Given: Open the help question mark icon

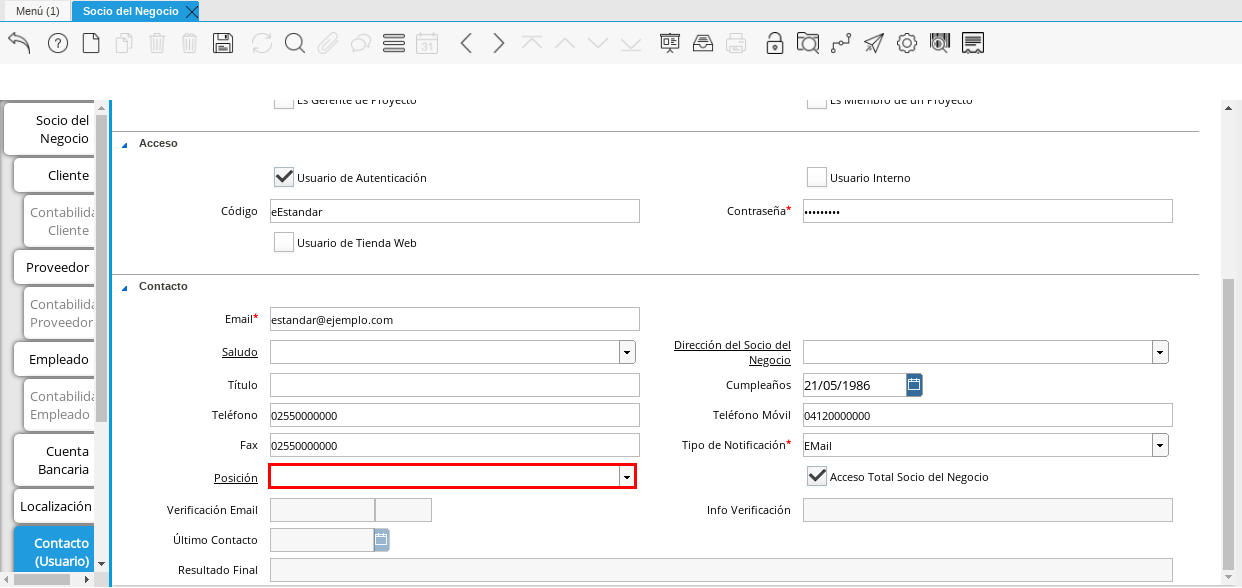Looking at the screenshot, I should click(58, 43).
